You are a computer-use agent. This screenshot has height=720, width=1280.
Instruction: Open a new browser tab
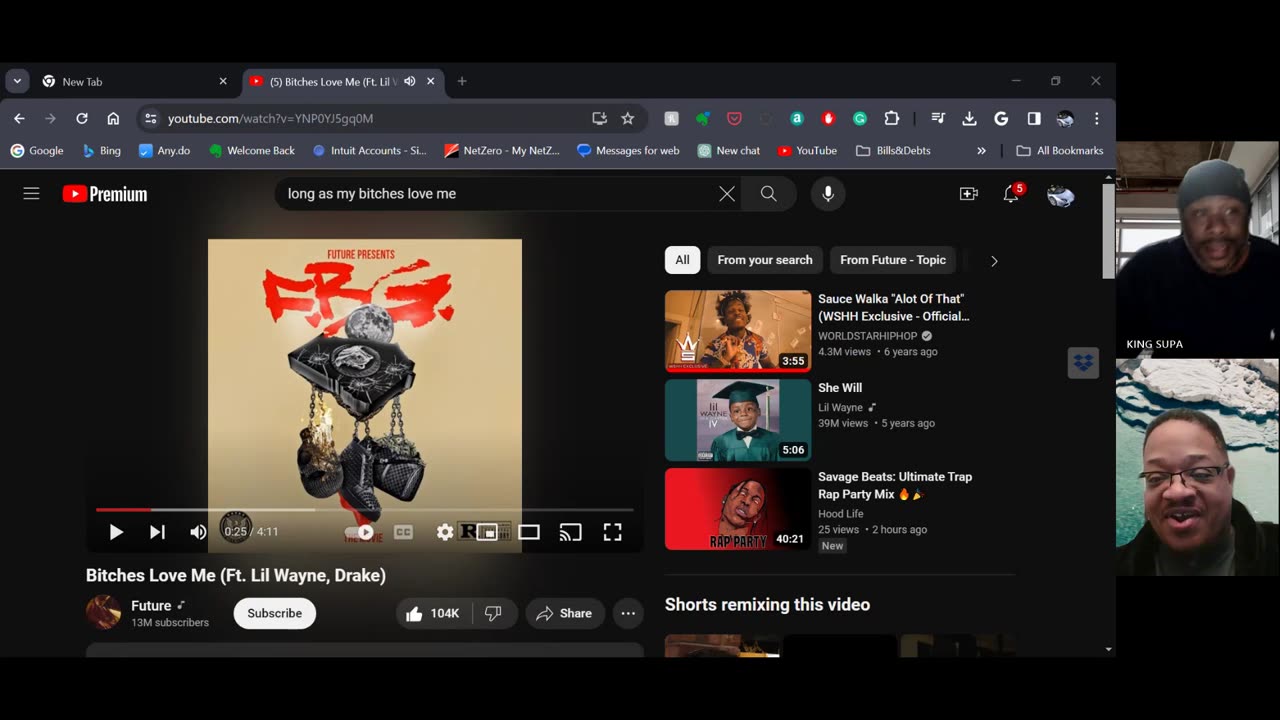click(462, 82)
